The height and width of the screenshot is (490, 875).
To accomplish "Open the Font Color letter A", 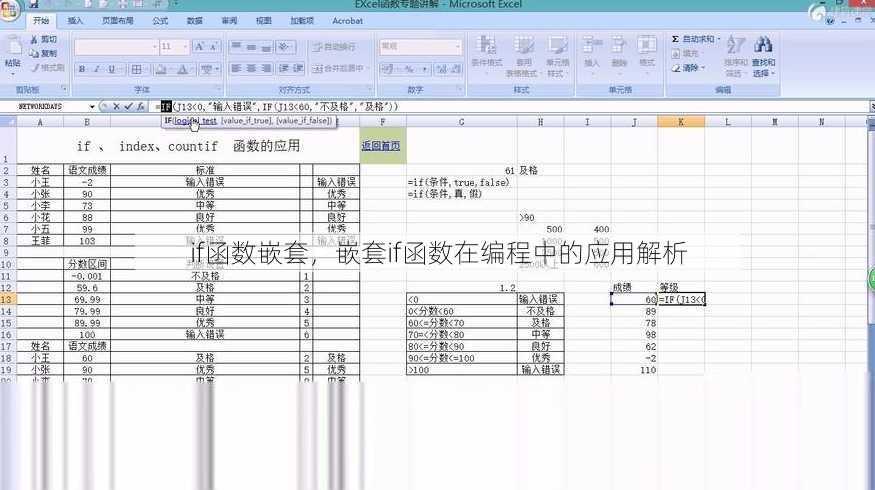I will pyautogui.click(x=182, y=69).
